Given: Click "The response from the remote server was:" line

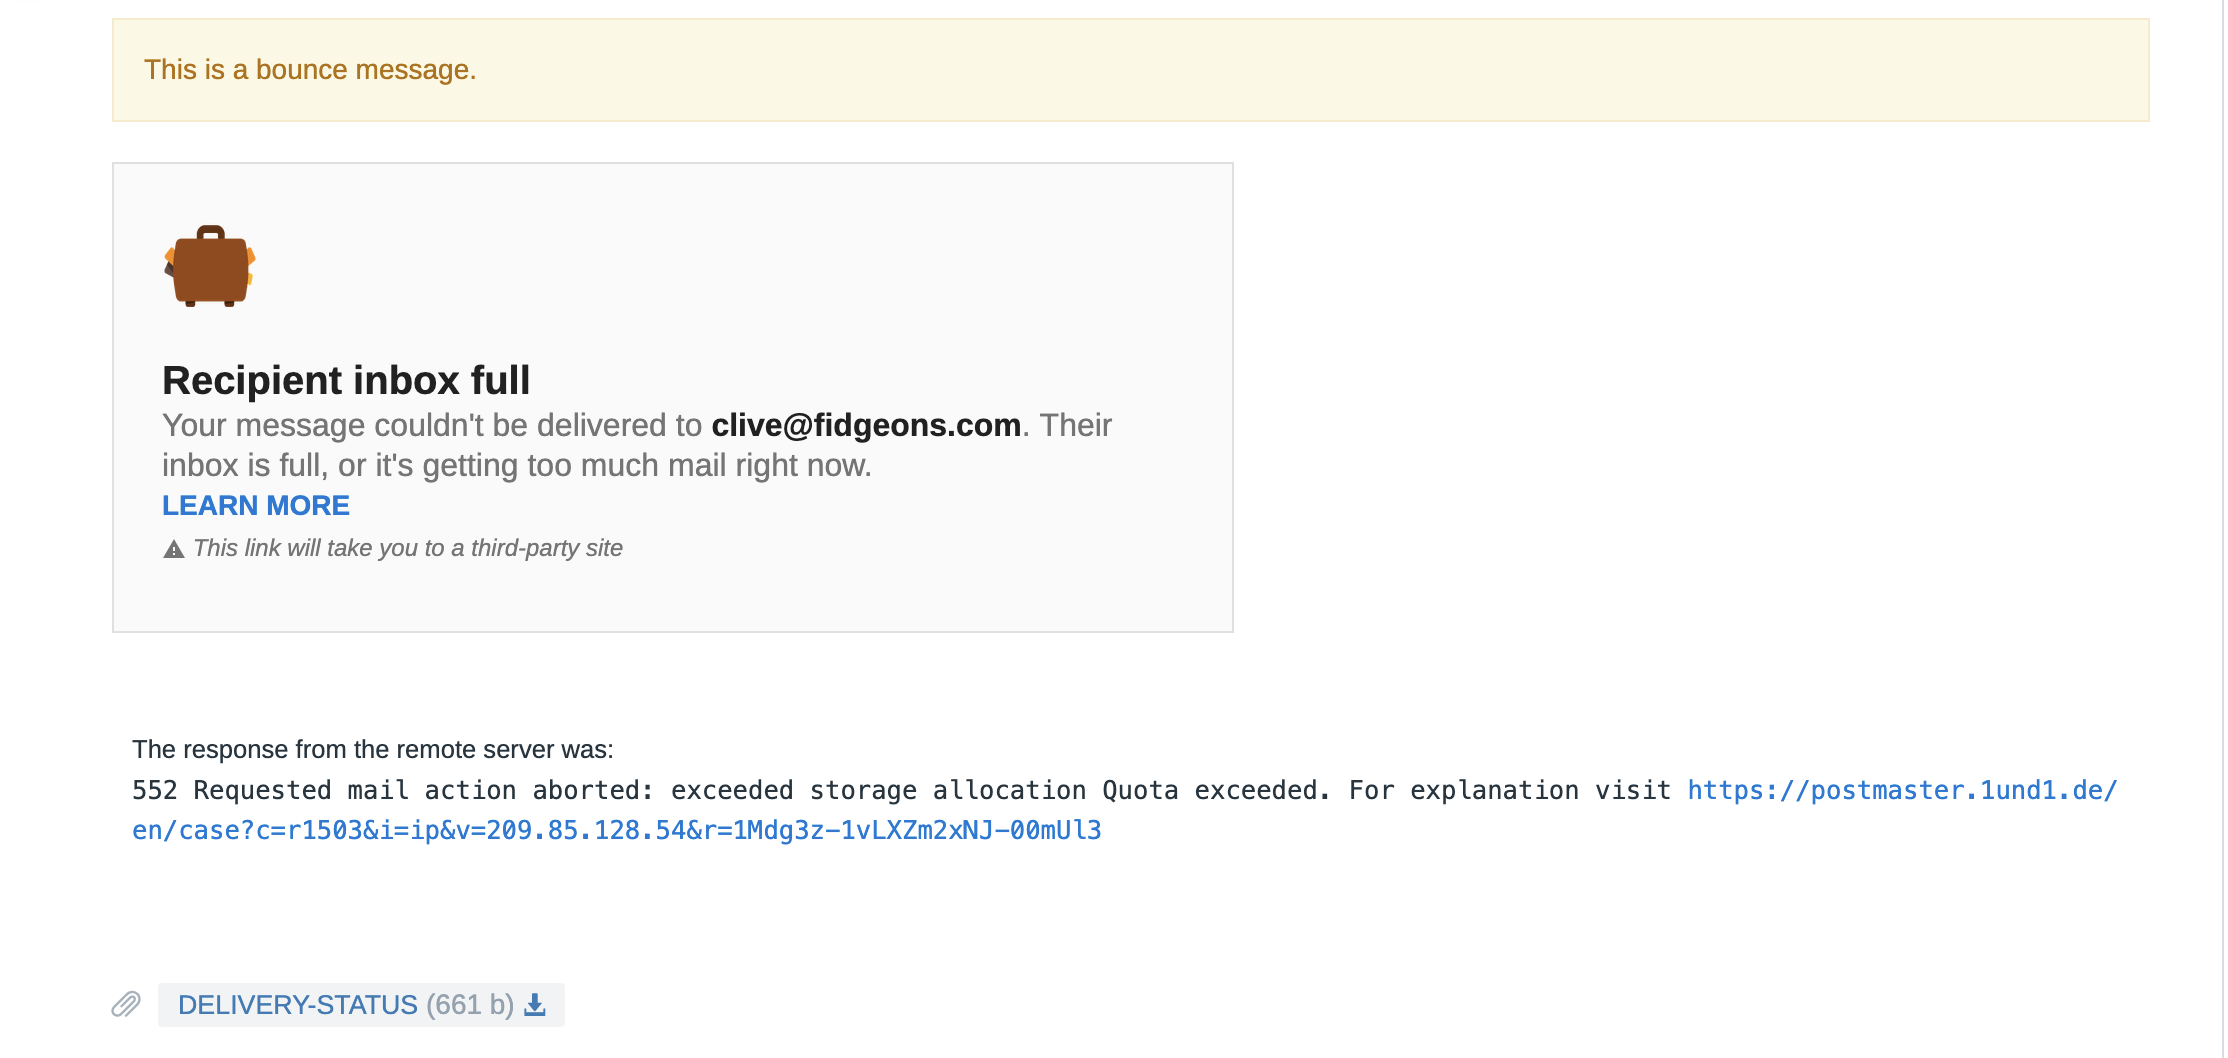Looking at the screenshot, I should click(373, 749).
